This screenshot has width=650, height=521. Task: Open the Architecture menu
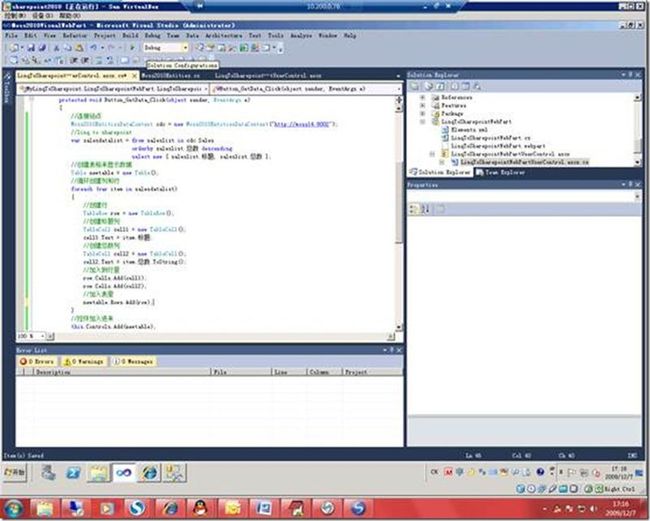point(223,36)
